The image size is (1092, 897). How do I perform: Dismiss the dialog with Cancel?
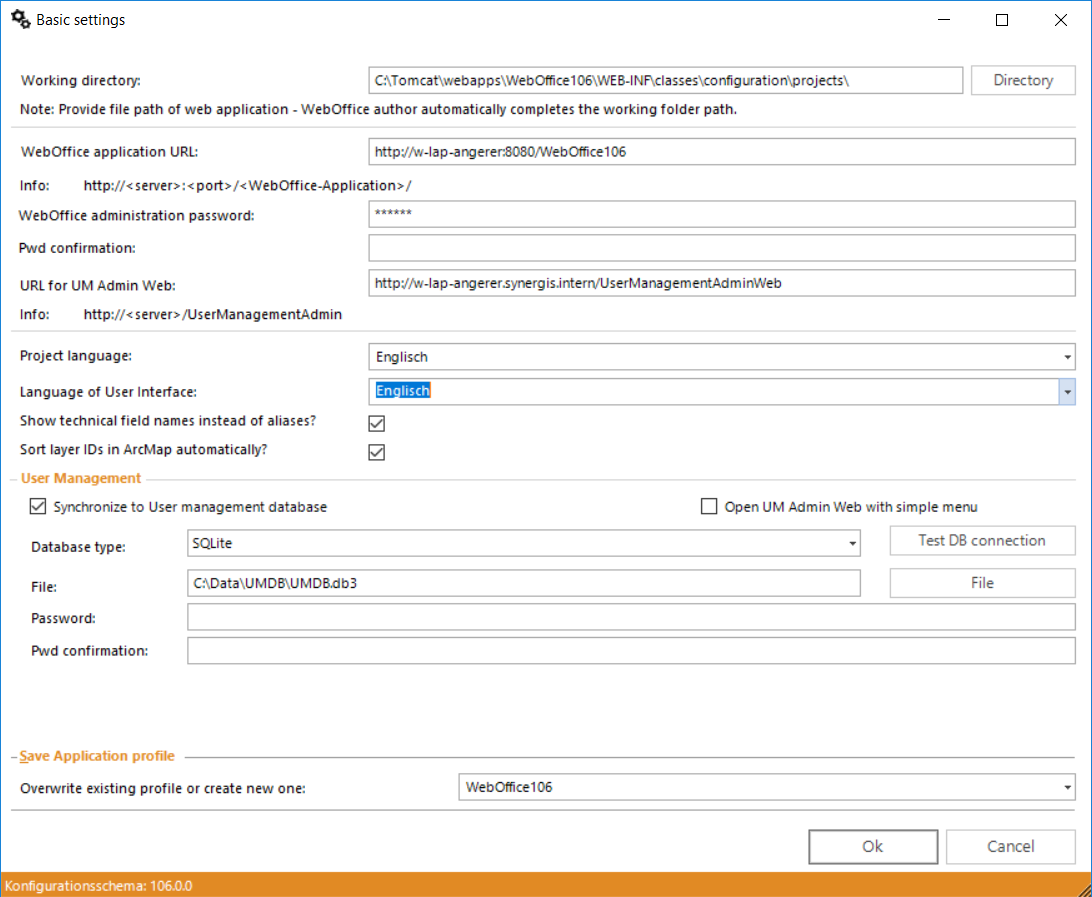(1010, 846)
